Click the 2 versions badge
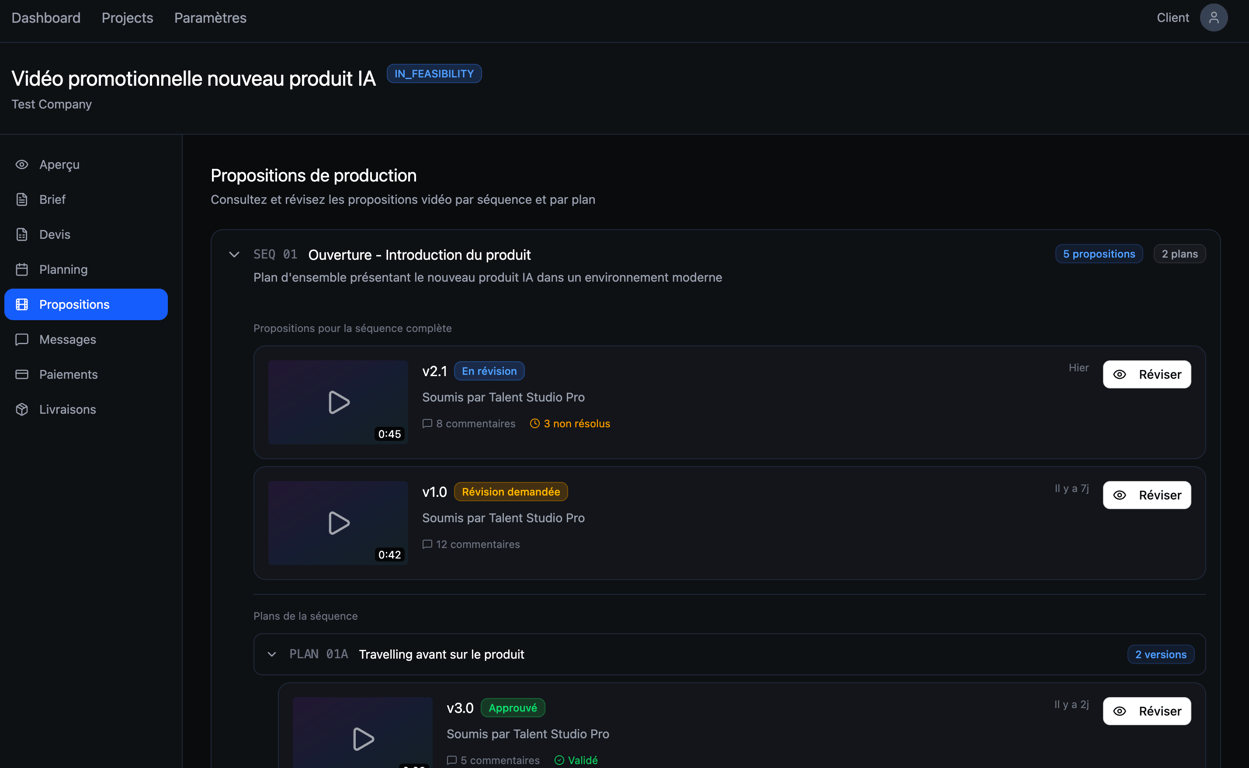The image size is (1249, 768). coord(1160,655)
